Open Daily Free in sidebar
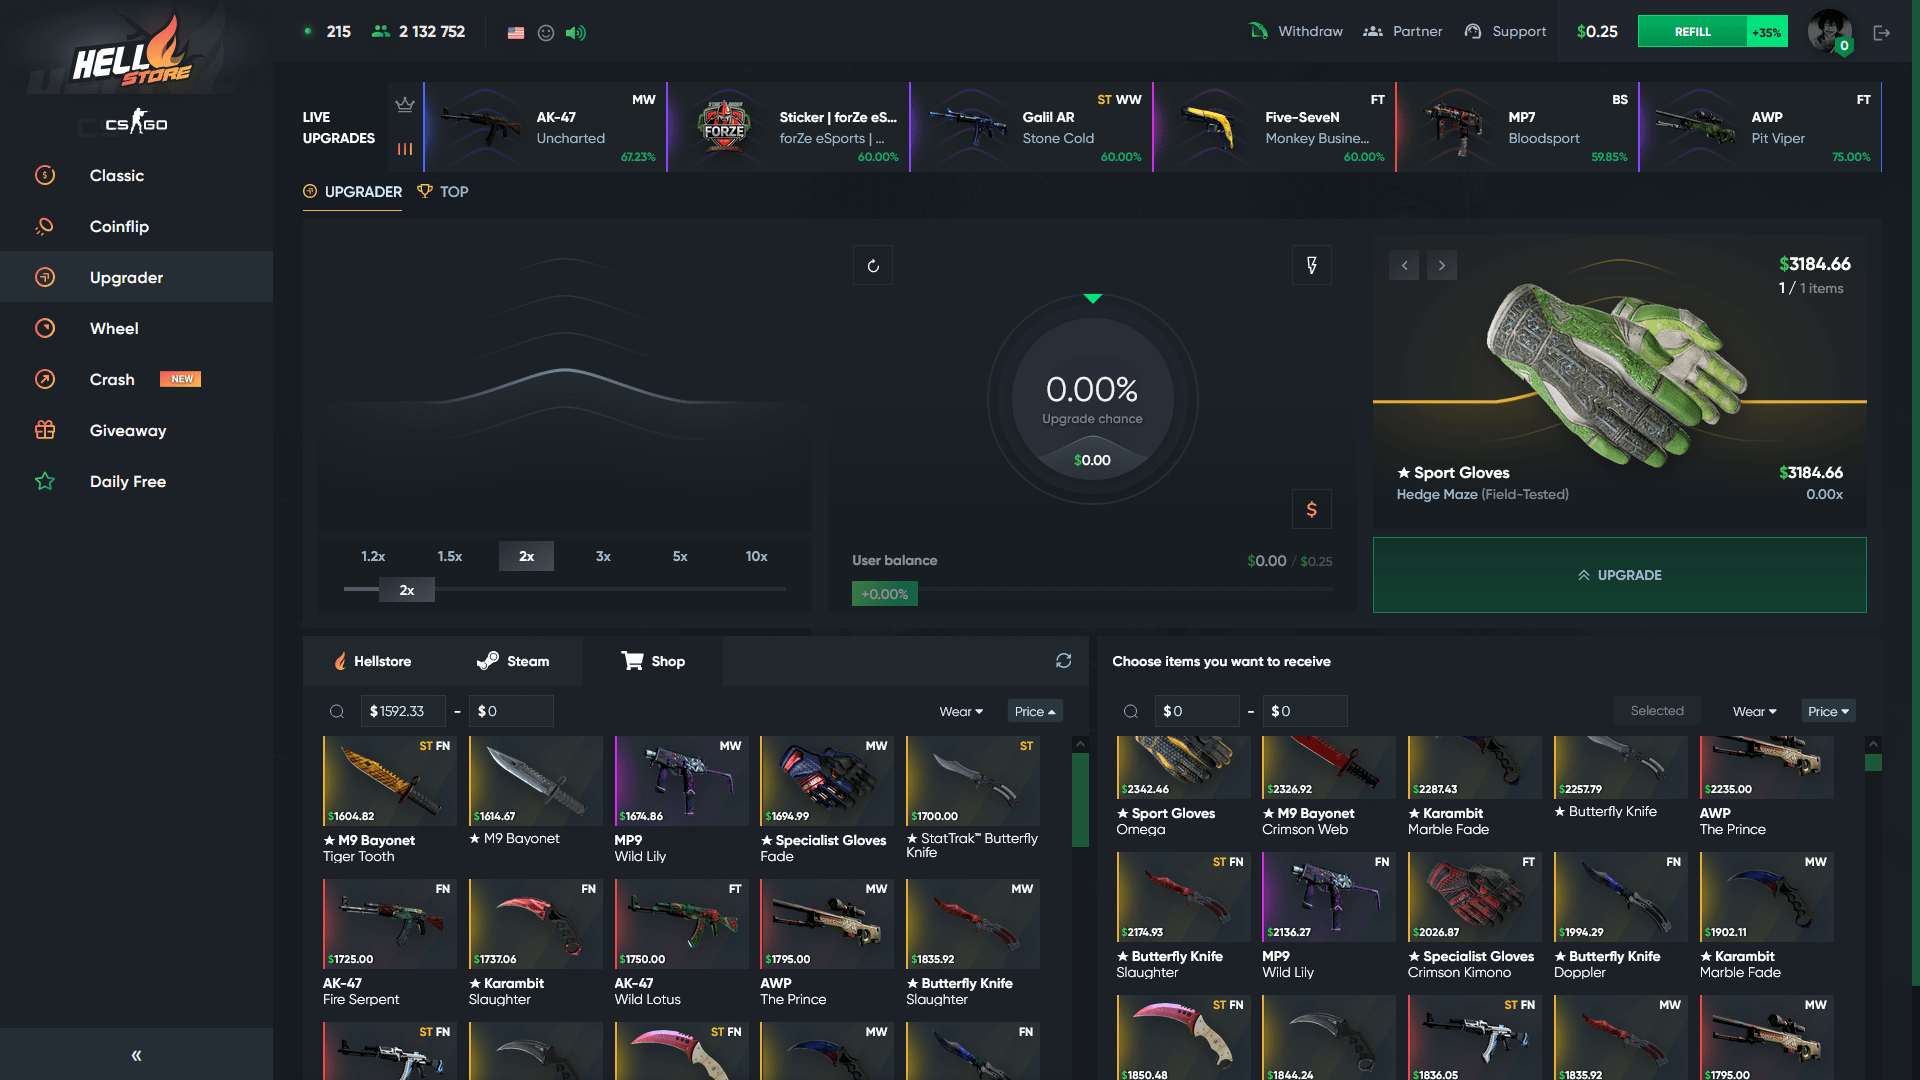This screenshot has height=1080, width=1920. click(x=136, y=482)
